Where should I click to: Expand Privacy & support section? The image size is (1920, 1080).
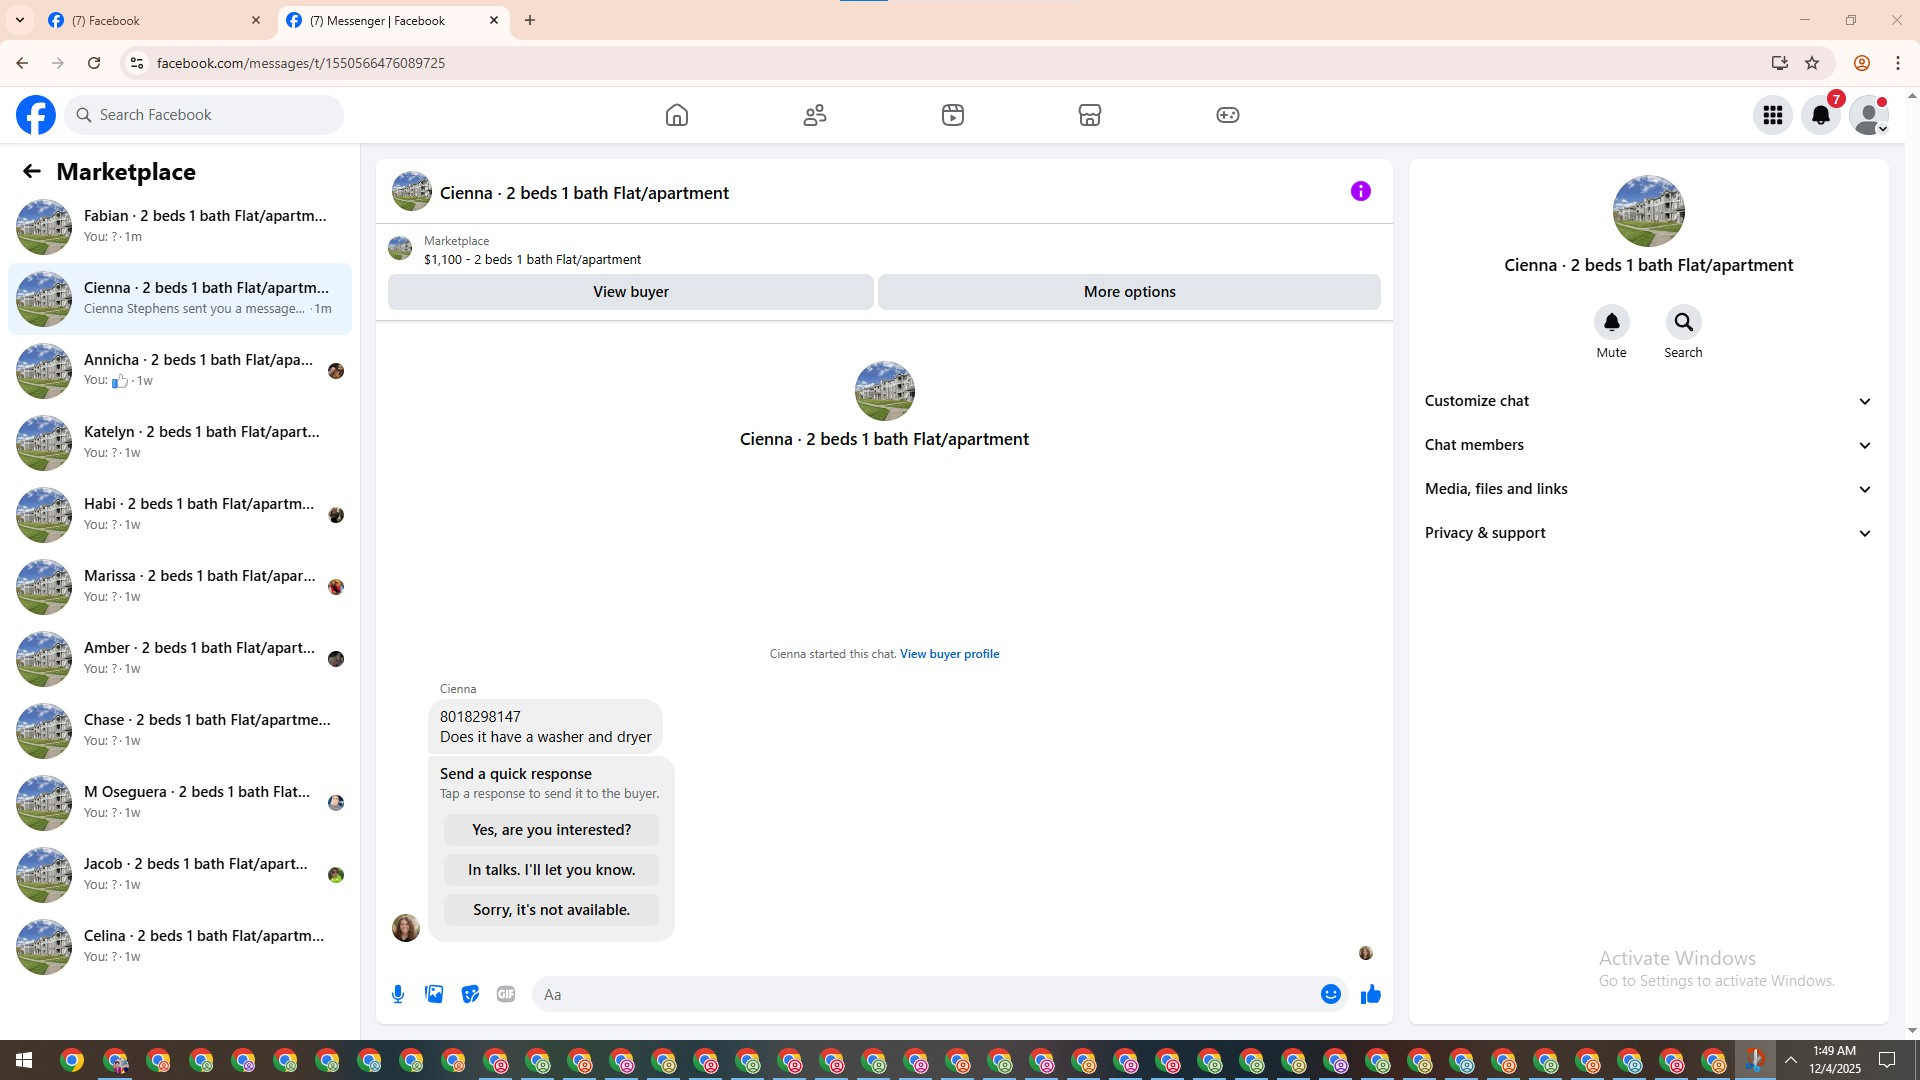[1647, 533]
